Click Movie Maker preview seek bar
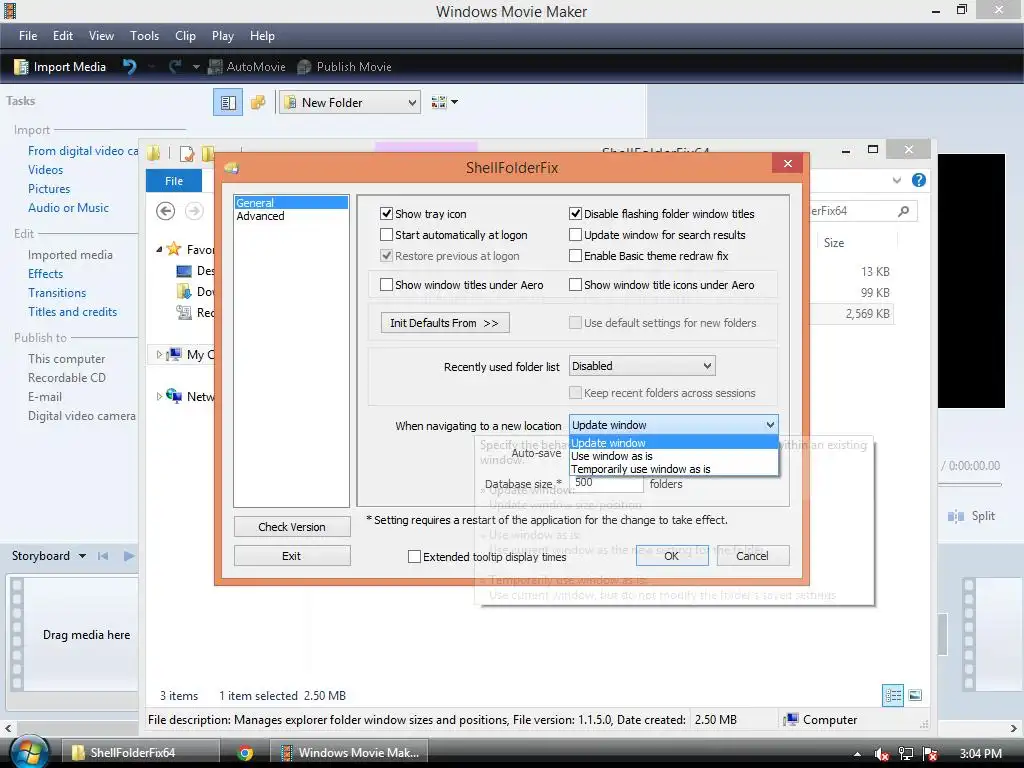The height and width of the screenshot is (768, 1024). tap(969, 485)
